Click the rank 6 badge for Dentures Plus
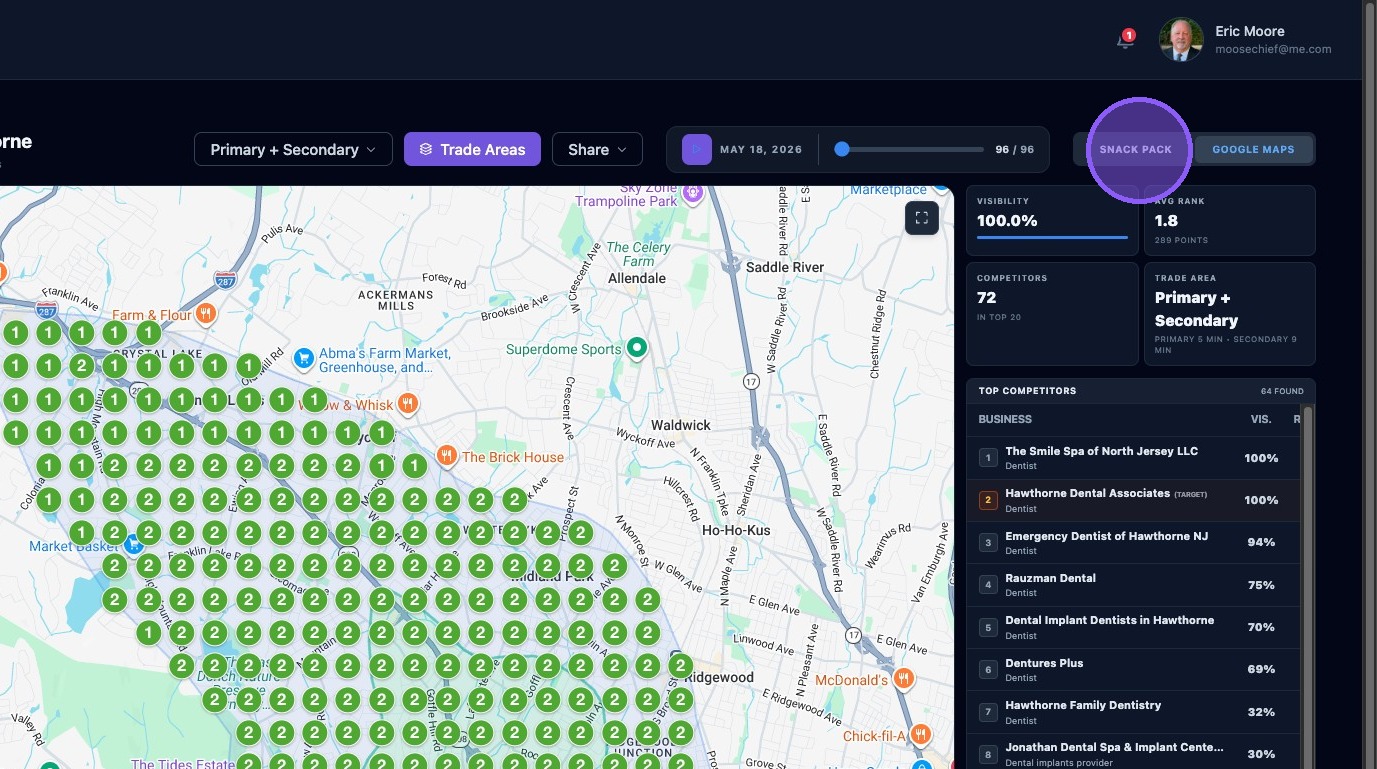 (988, 670)
